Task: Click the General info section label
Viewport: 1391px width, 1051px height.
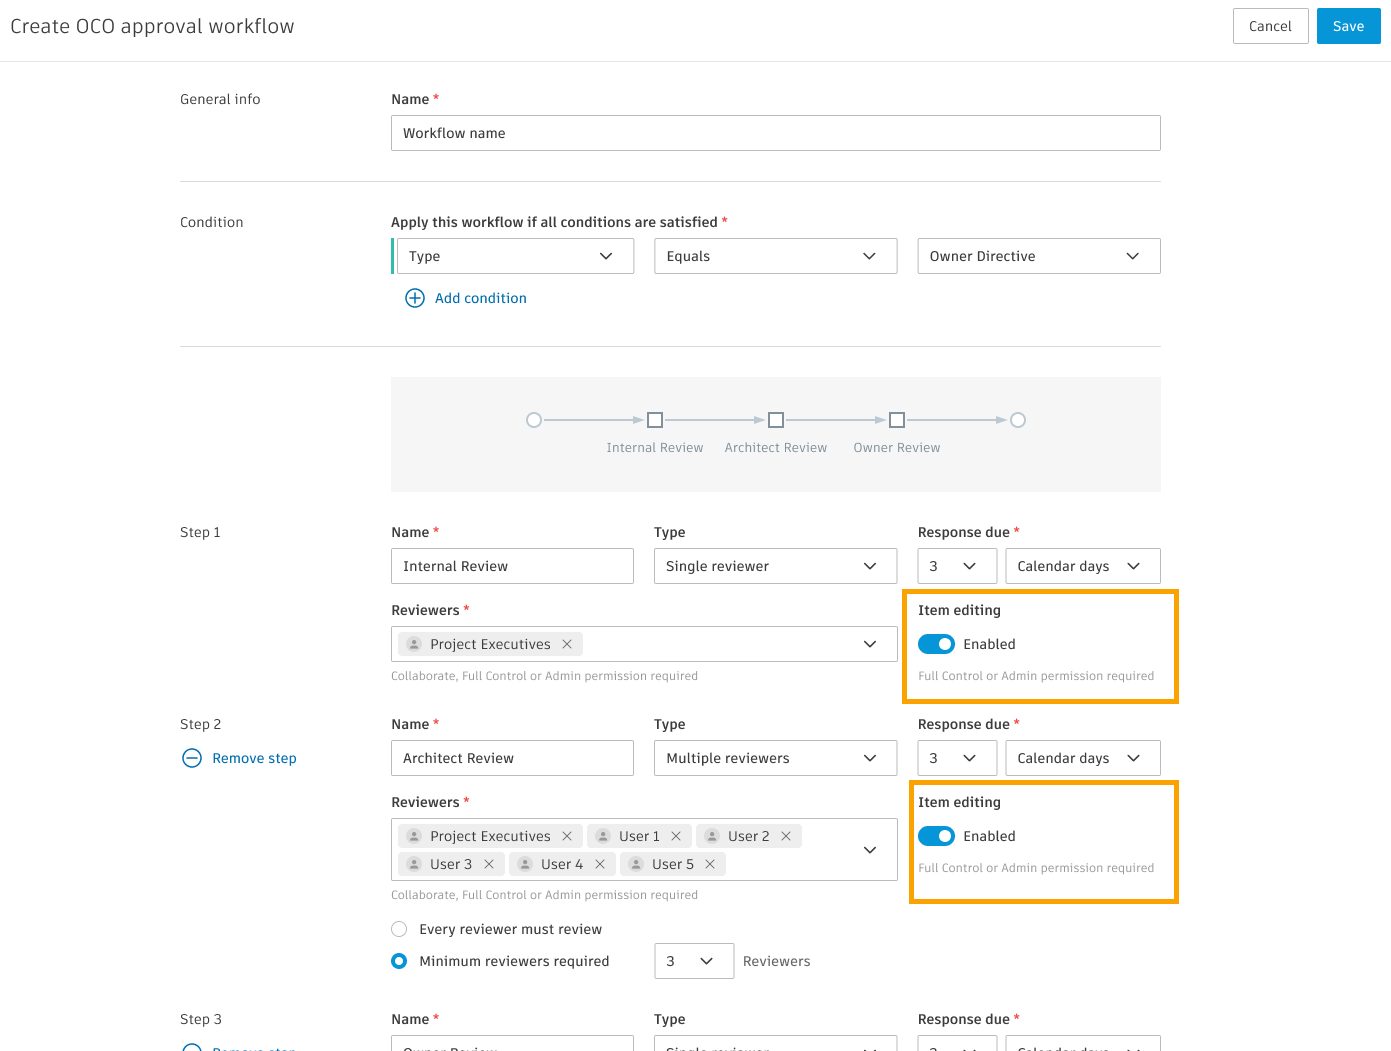Action: tap(220, 99)
